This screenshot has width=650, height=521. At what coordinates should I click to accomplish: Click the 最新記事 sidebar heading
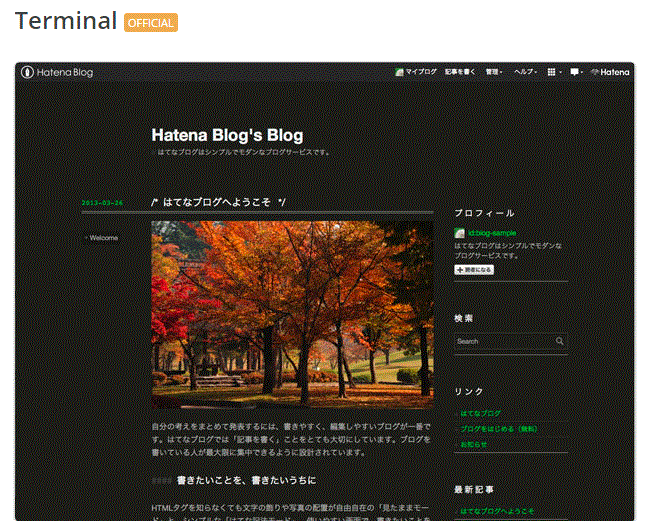pyautogui.click(x=474, y=489)
